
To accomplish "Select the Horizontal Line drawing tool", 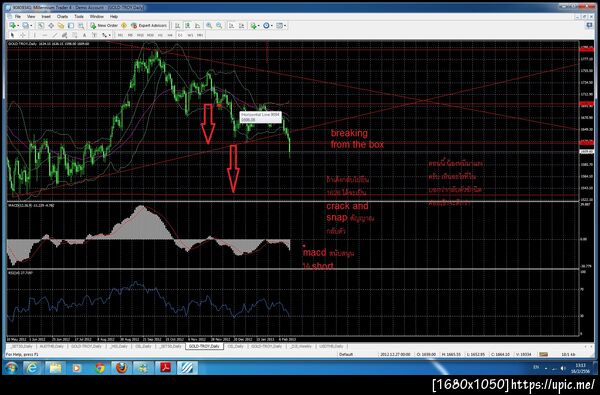I will pos(44,35).
